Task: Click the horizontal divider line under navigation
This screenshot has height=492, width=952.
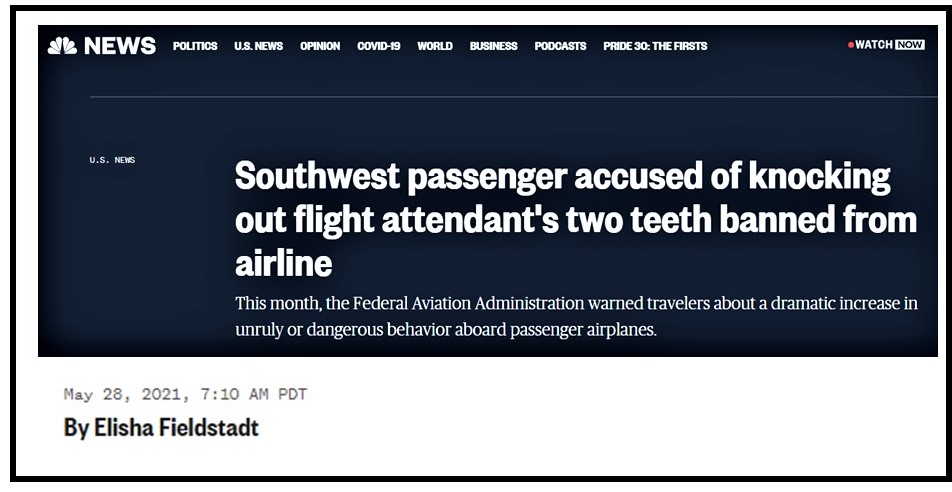Action: point(500,97)
